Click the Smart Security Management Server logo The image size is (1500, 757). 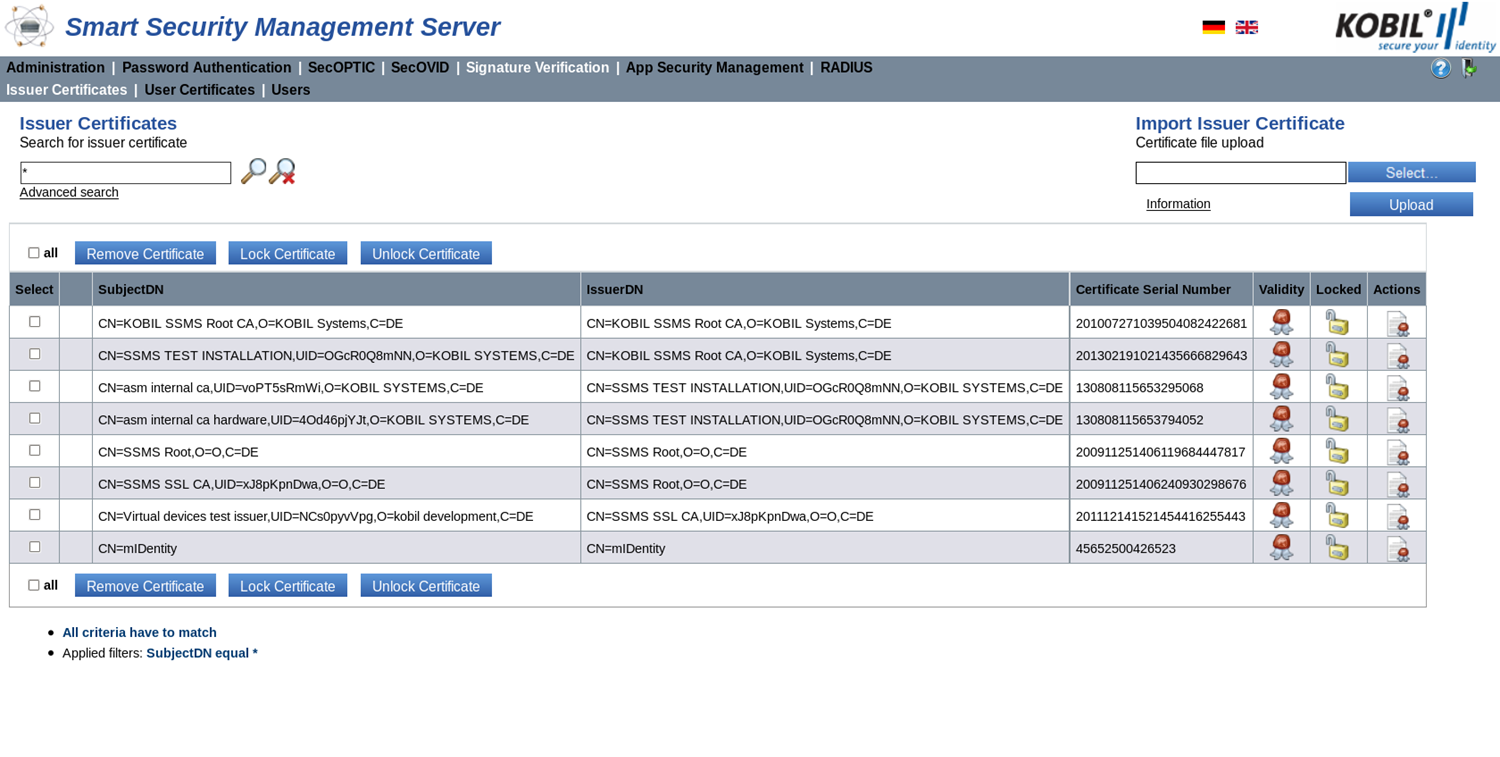tap(29, 27)
